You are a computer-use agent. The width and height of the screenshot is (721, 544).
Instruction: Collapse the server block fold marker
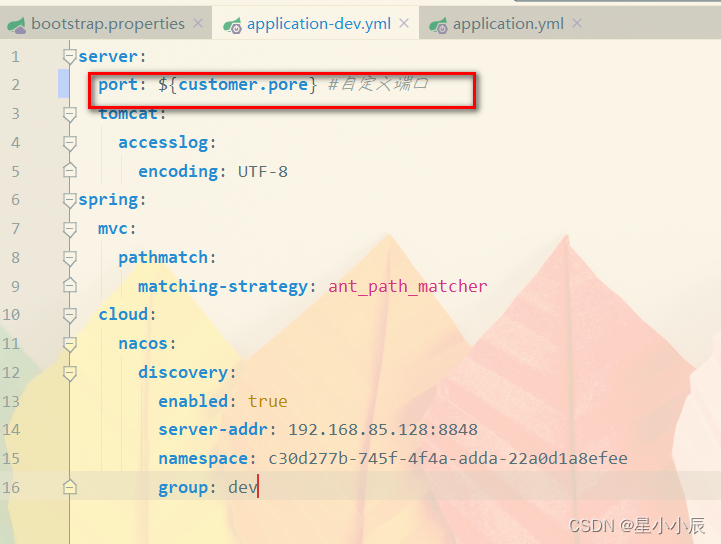pyautogui.click(x=69, y=57)
